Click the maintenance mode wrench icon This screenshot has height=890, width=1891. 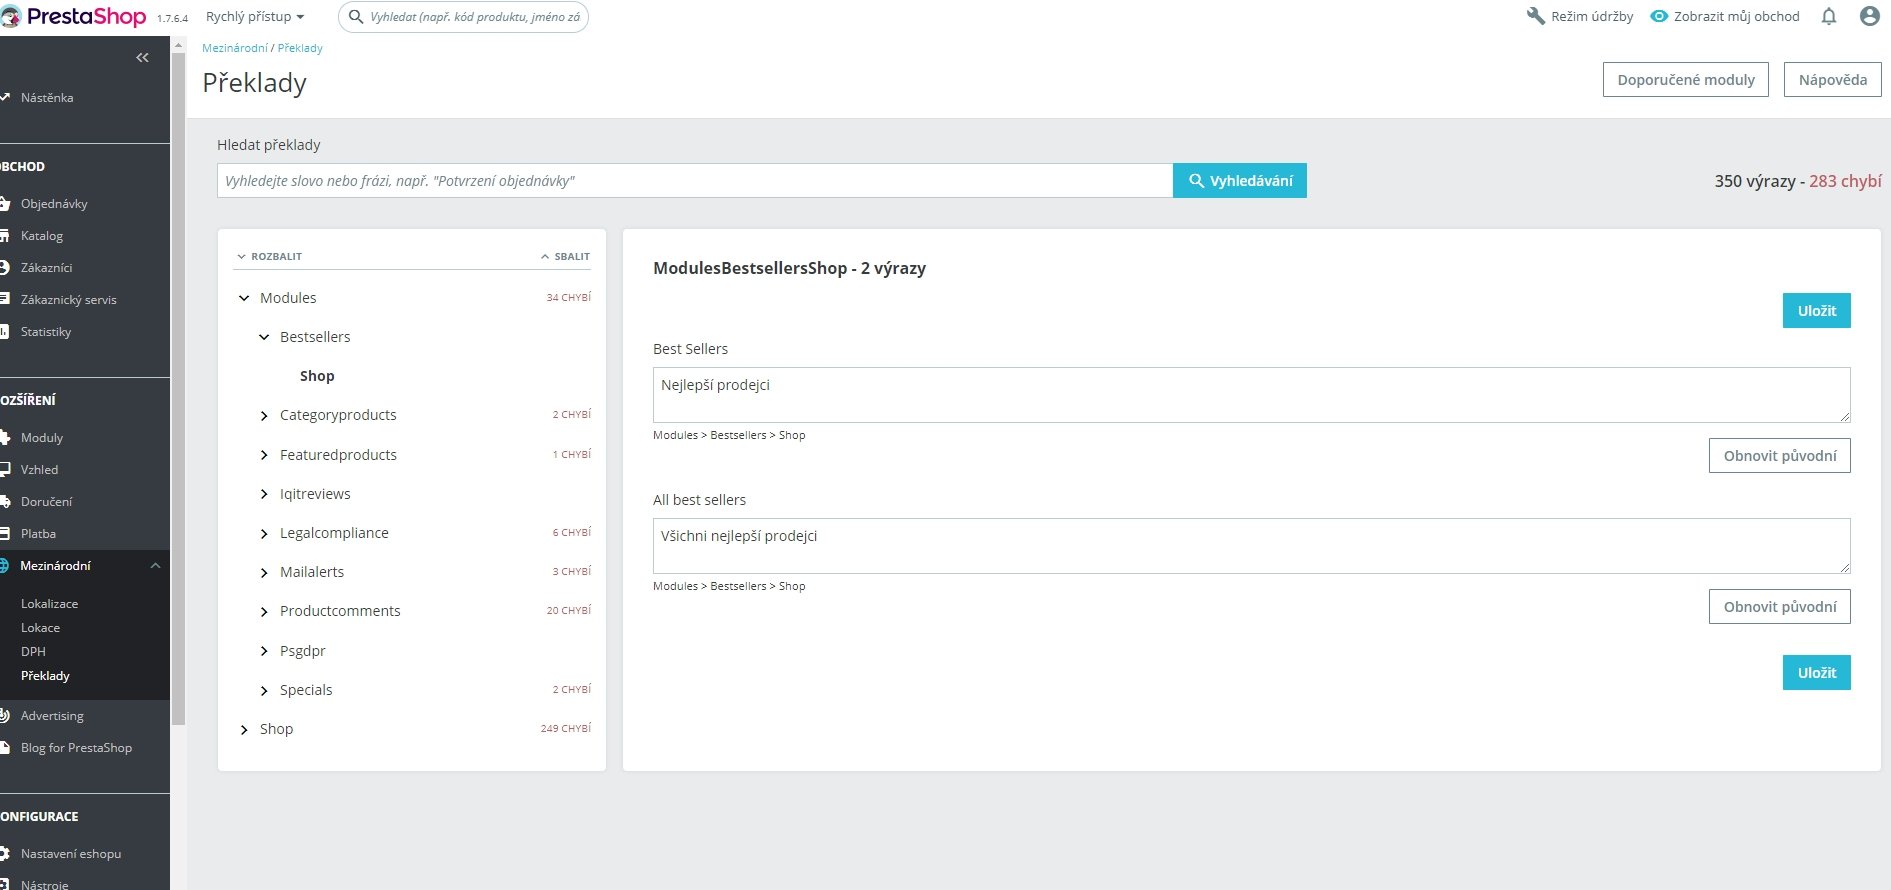pos(1536,16)
